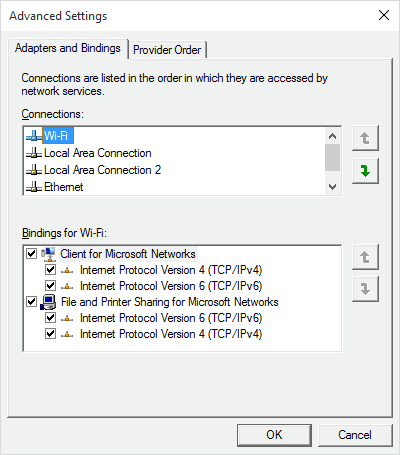The width and height of the screenshot is (400, 455).
Task: Switch to the Provider Order tab
Action: pos(167,50)
